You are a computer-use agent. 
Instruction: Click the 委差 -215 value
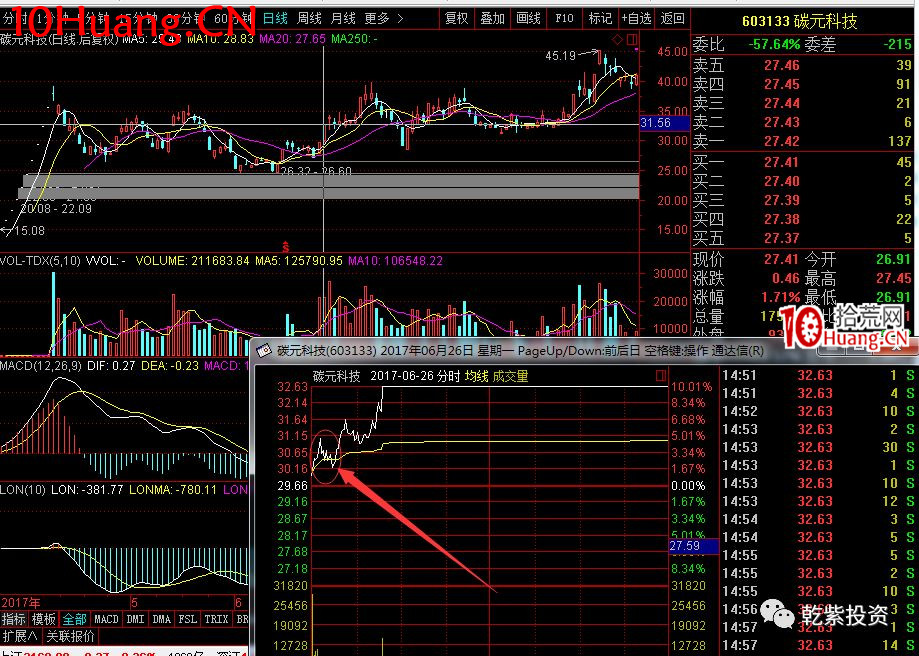[897, 45]
